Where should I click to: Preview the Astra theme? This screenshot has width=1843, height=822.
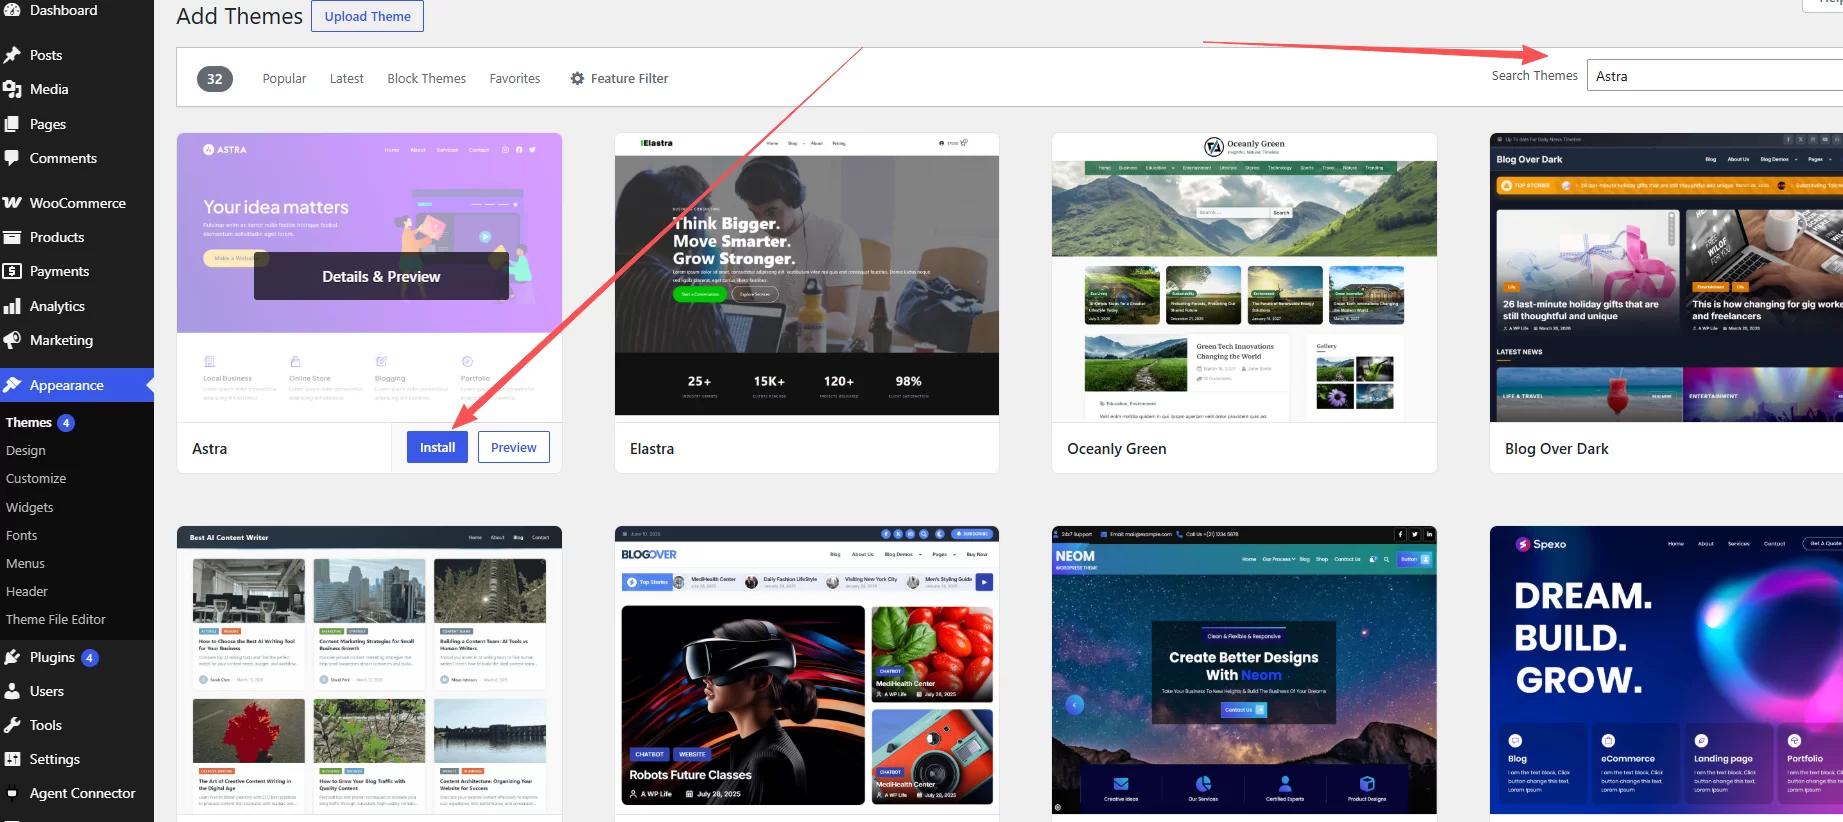point(514,447)
